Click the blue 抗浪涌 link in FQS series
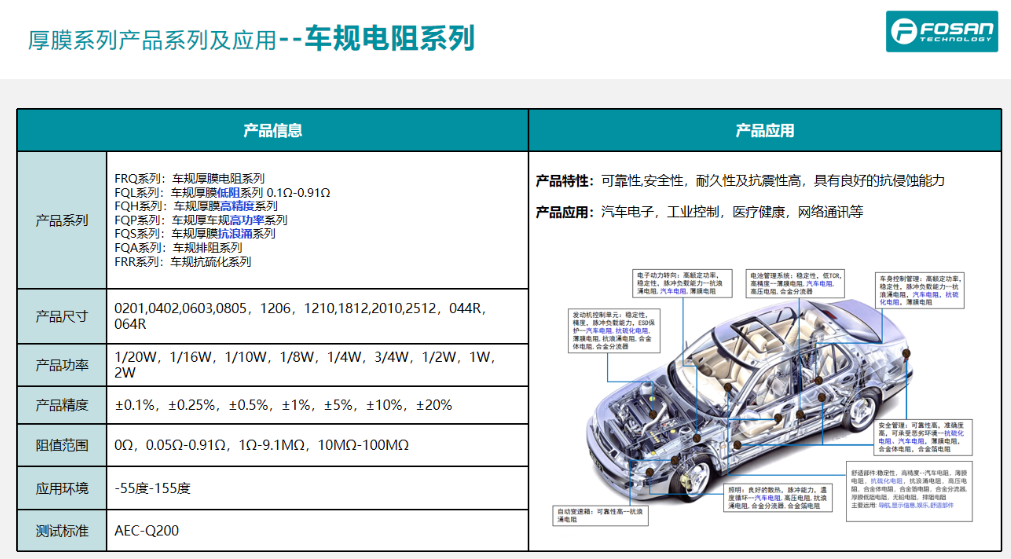The width and height of the screenshot is (1011, 559). point(235,234)
